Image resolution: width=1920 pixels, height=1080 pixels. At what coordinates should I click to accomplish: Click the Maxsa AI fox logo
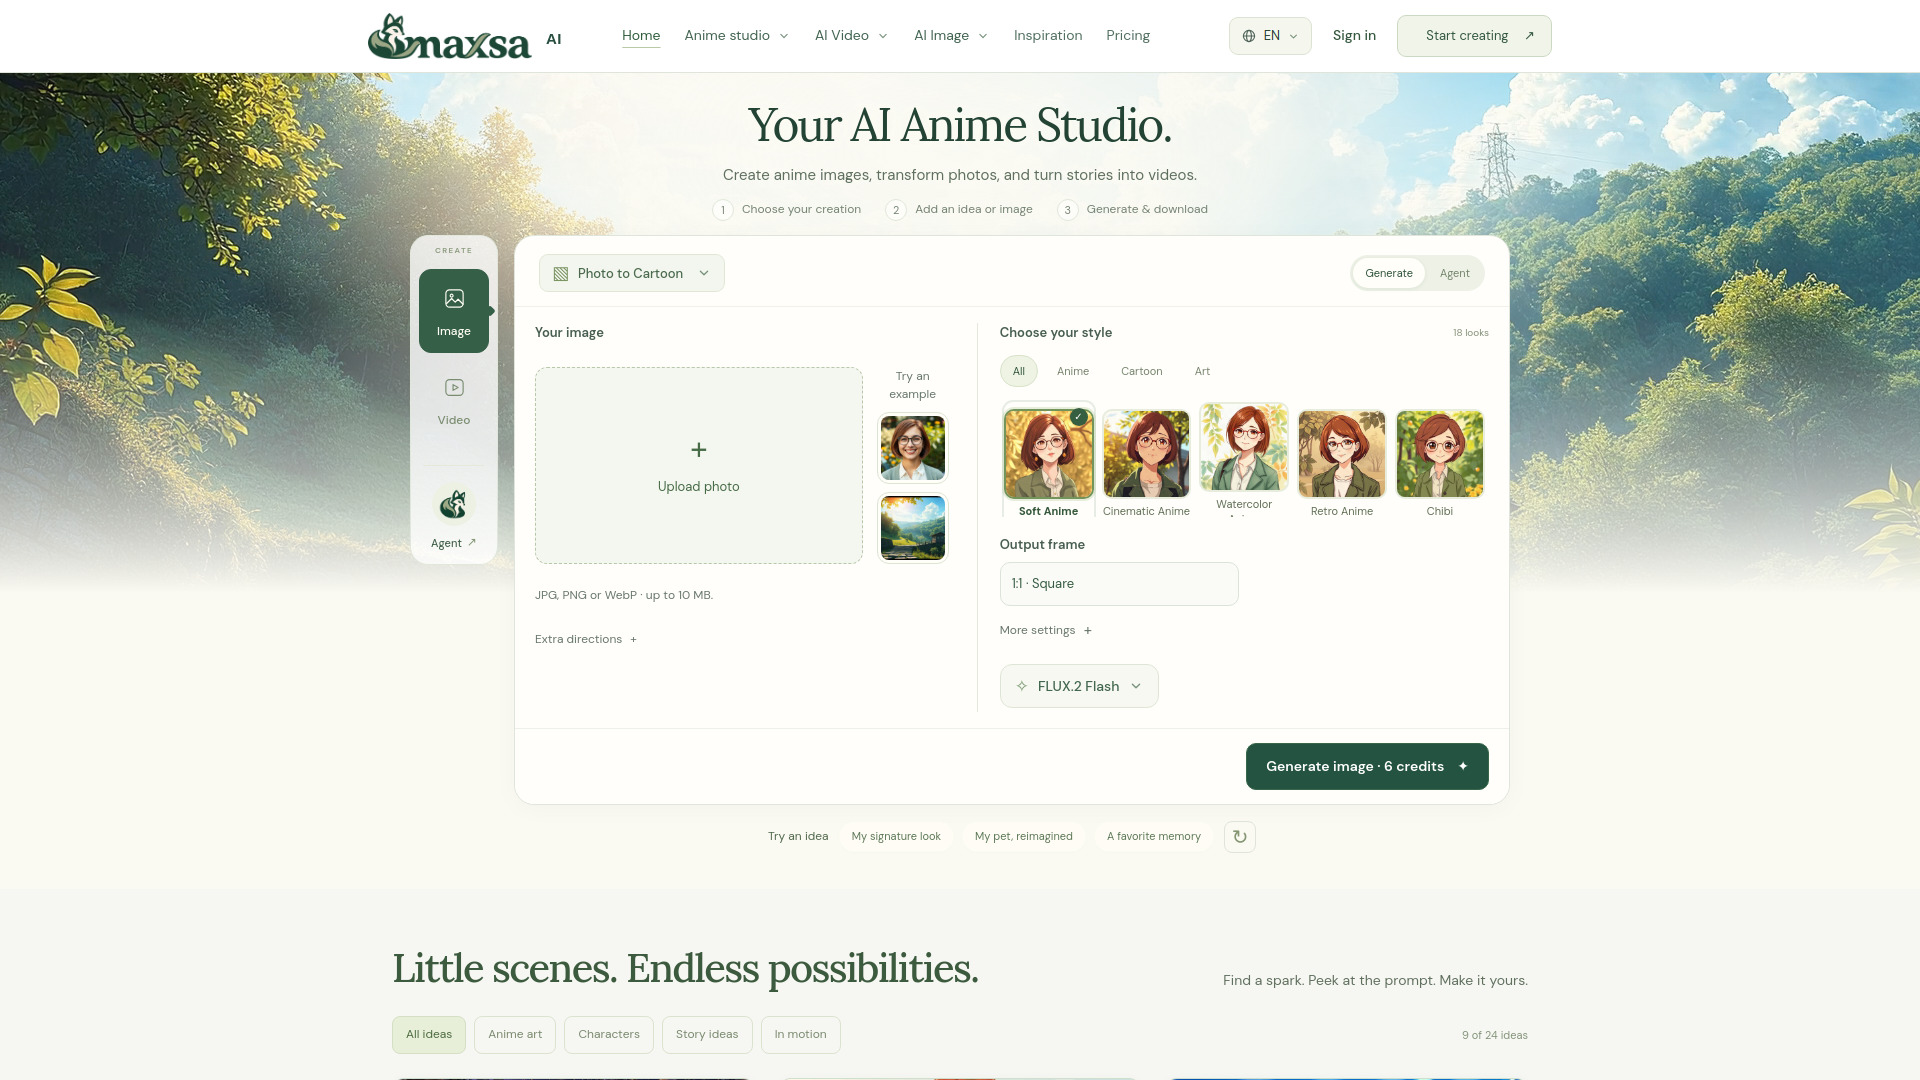point(450,36)
